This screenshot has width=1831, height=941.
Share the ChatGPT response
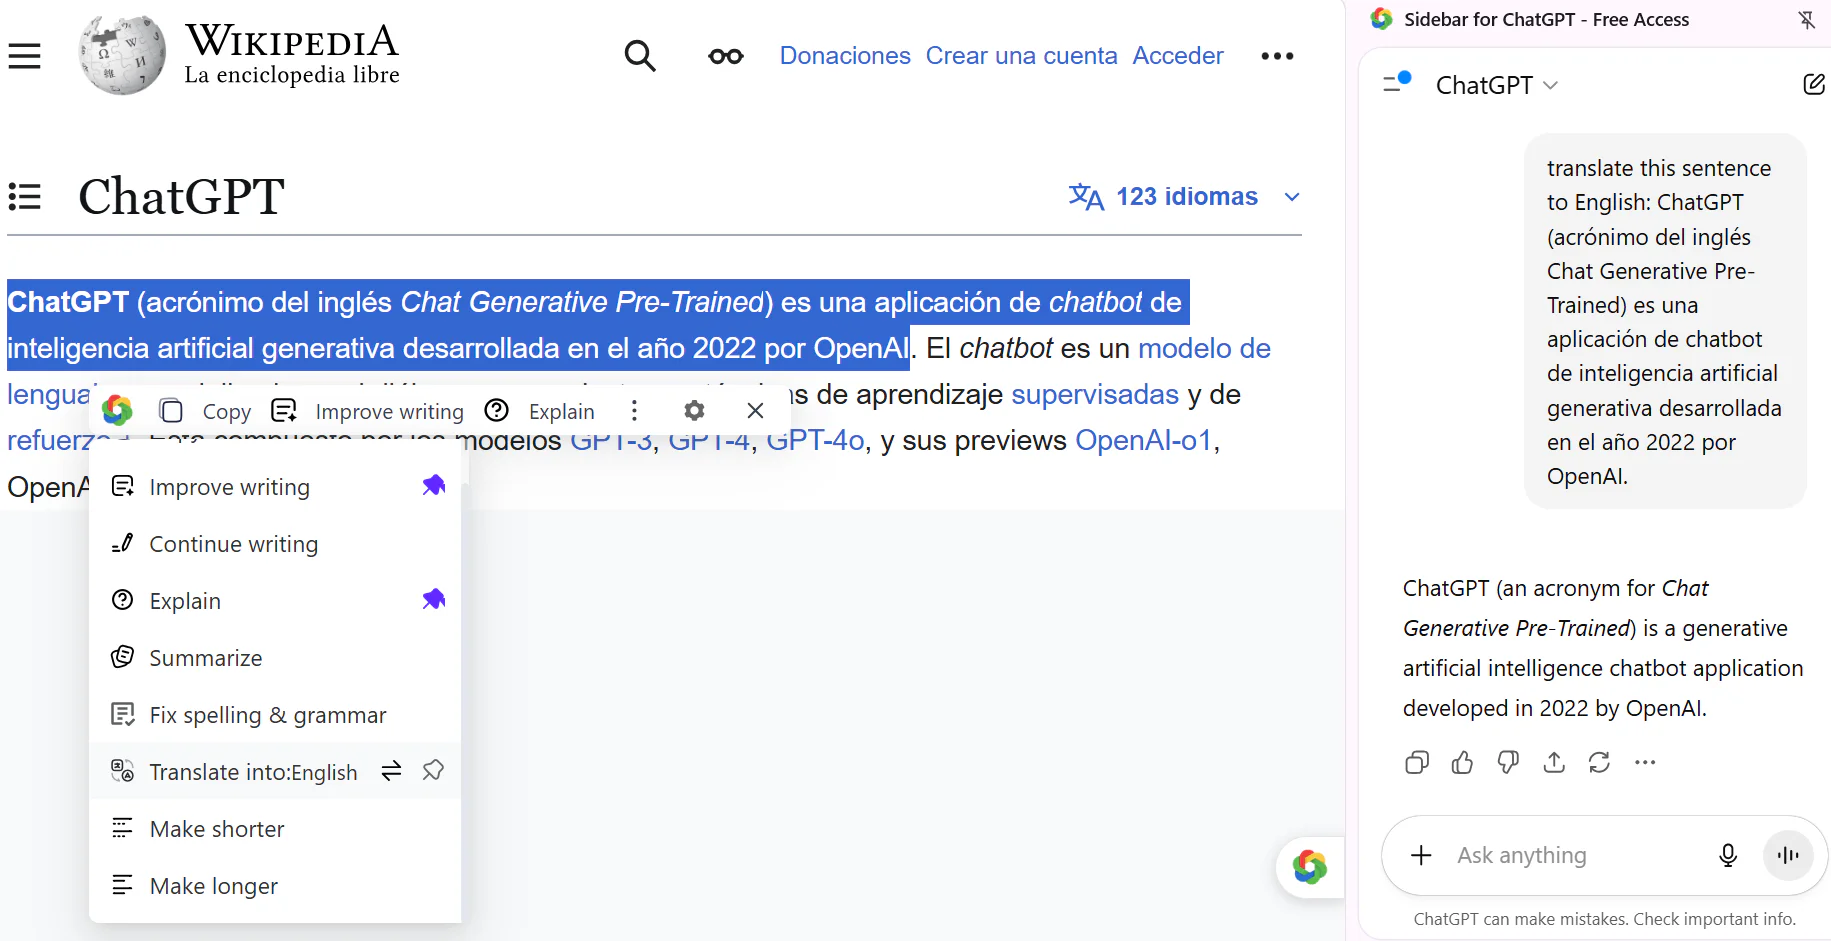click(1554, 762)
